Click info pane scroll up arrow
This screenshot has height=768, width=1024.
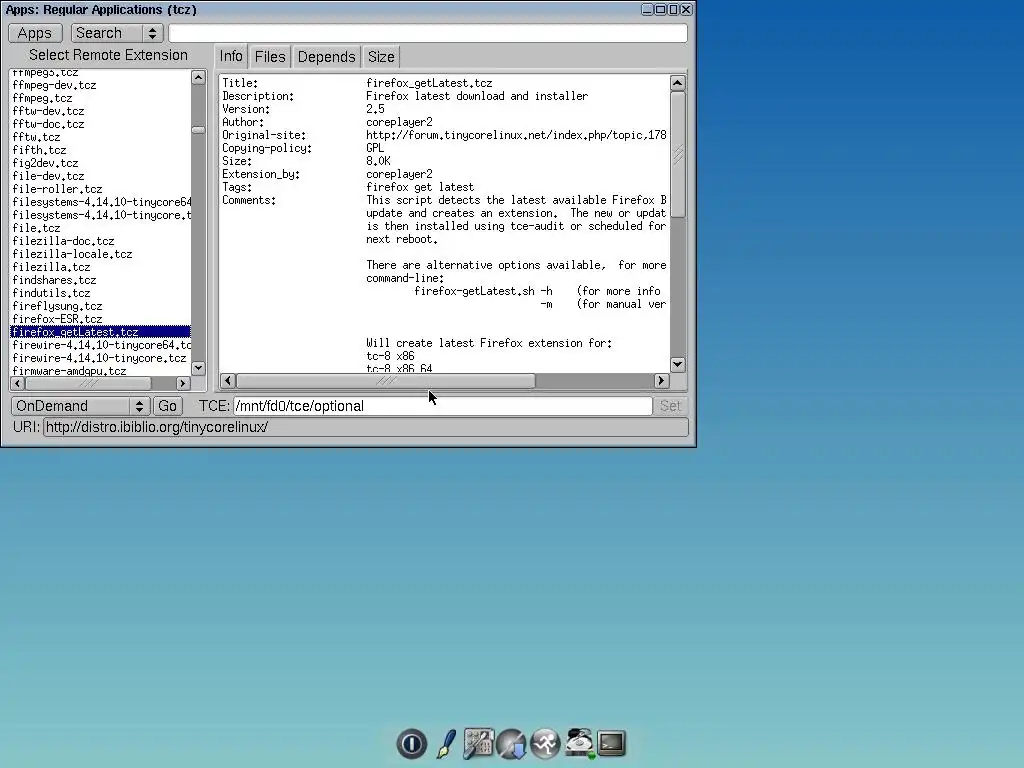pos(678,83)
